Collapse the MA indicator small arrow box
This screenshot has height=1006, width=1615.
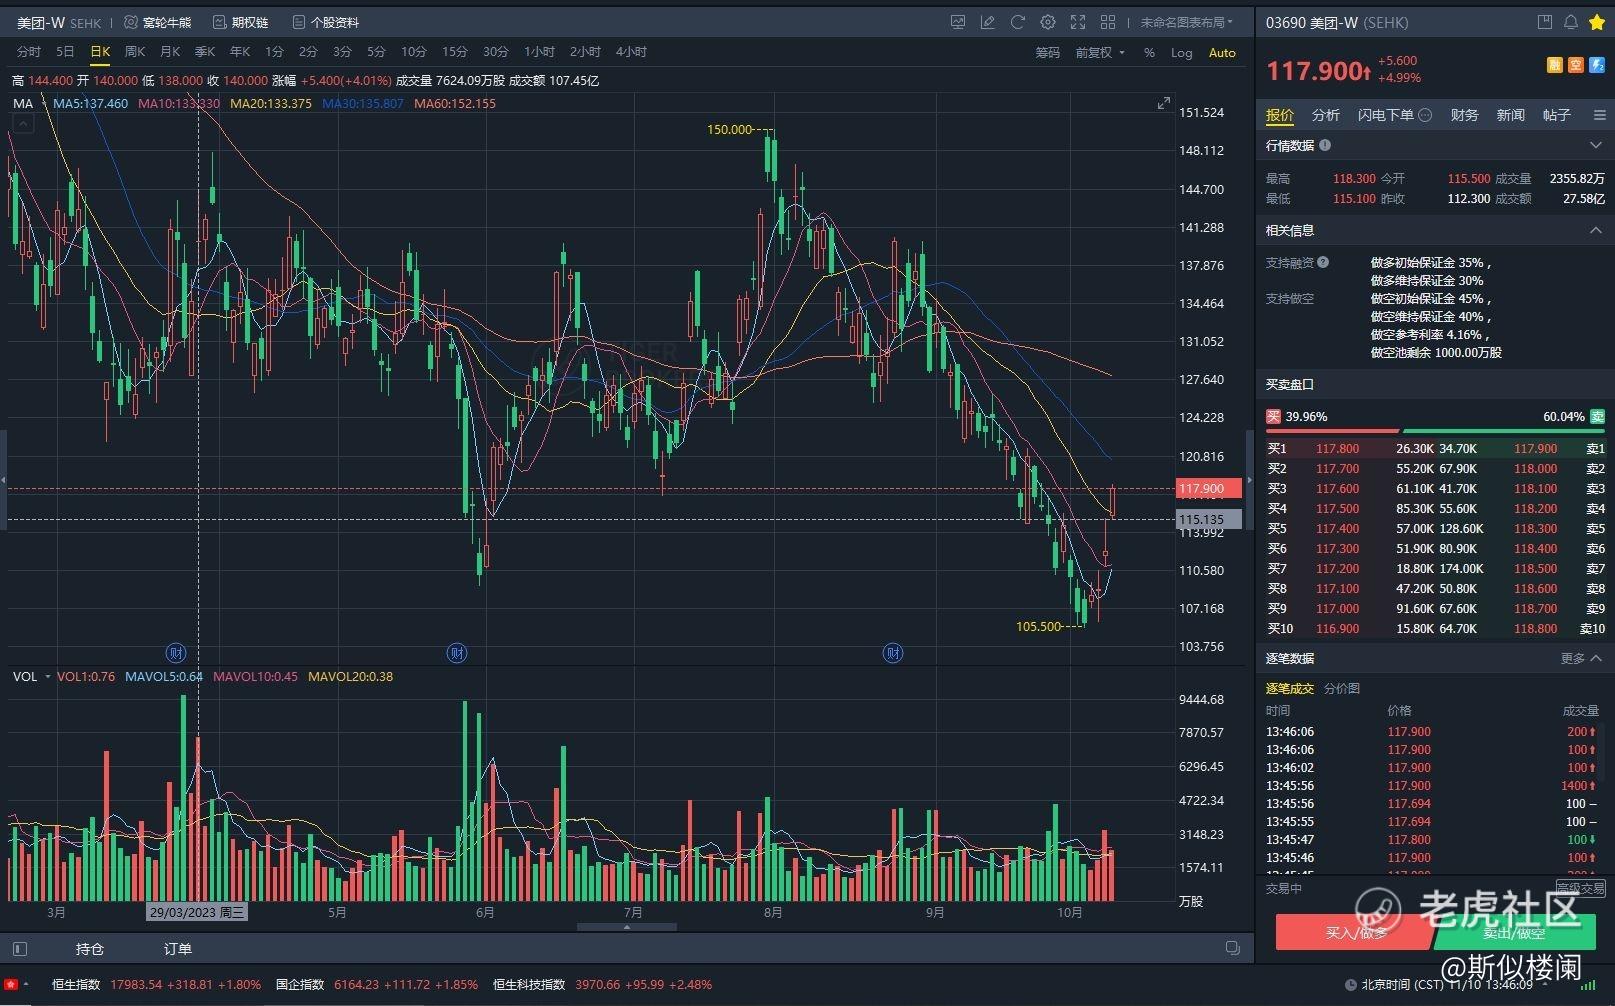pos(23,123)
